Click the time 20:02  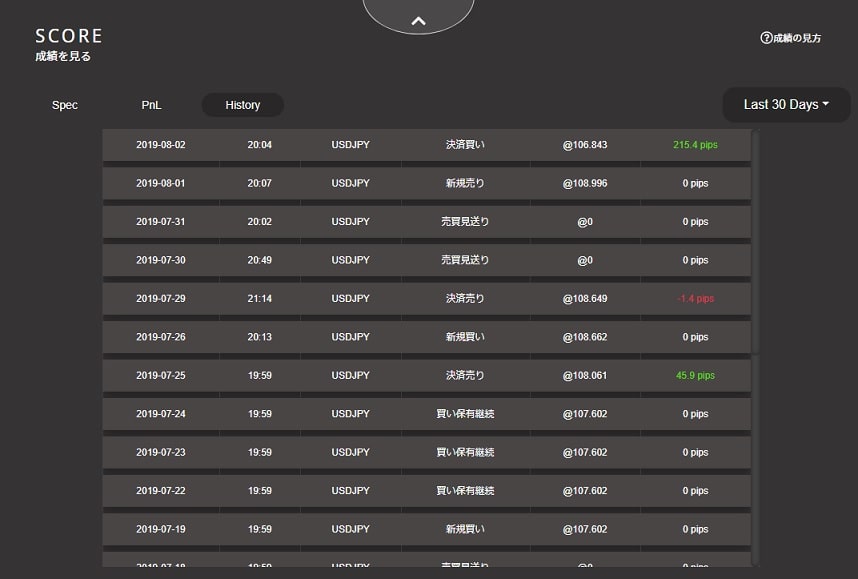259,222
